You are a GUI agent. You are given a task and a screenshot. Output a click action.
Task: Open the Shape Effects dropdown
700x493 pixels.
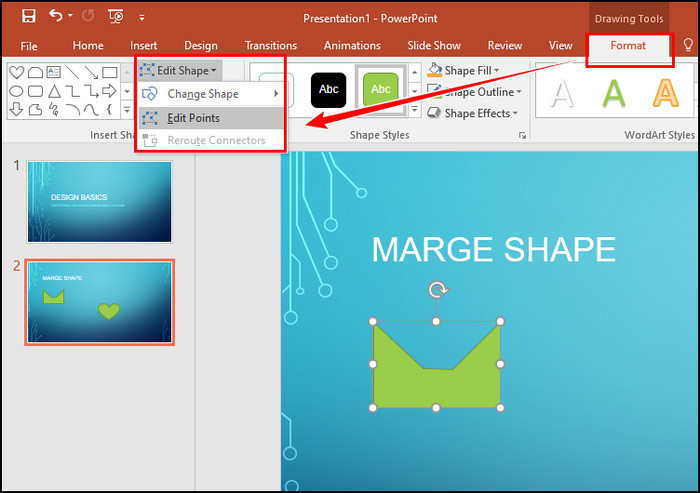[x=472, y=113]
